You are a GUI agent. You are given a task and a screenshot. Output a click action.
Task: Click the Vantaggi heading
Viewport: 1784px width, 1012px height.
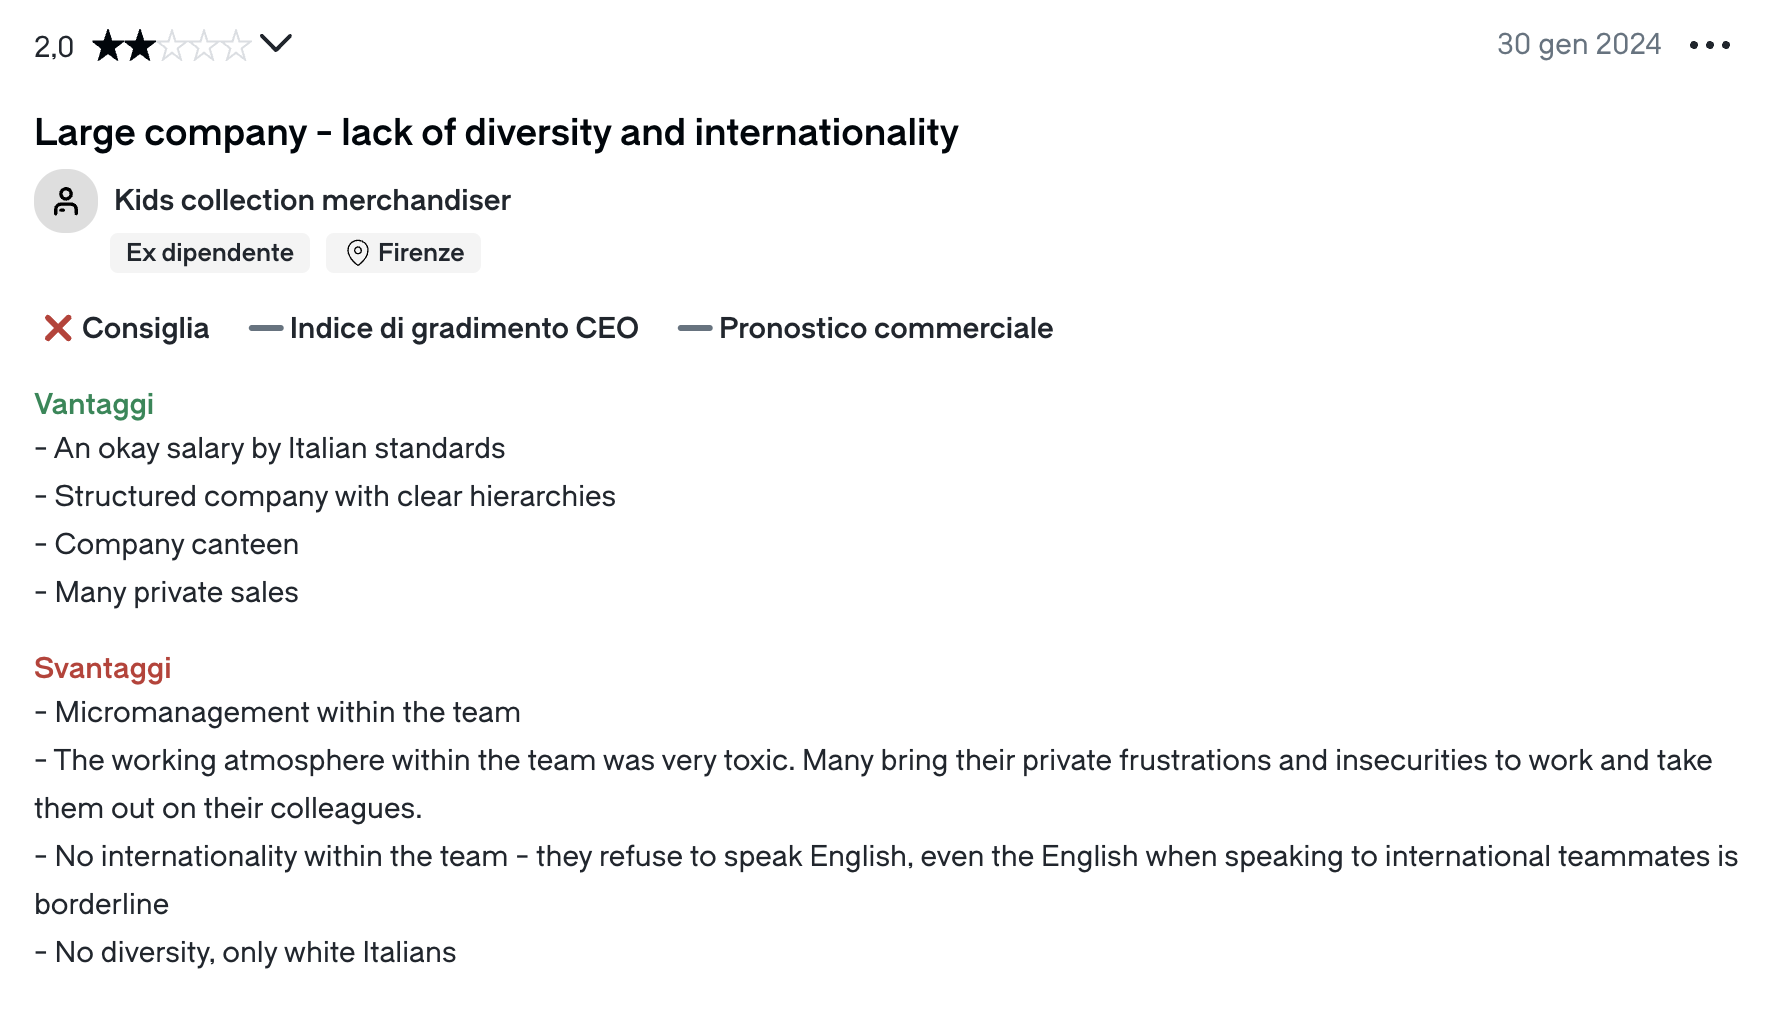point(94,404)
